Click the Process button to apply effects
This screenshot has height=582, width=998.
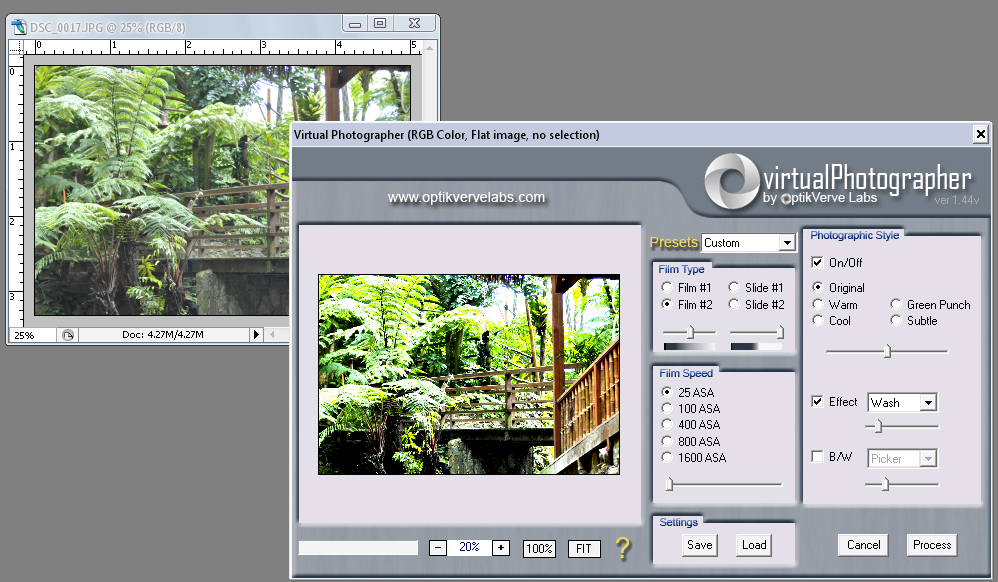pos(931,545)
